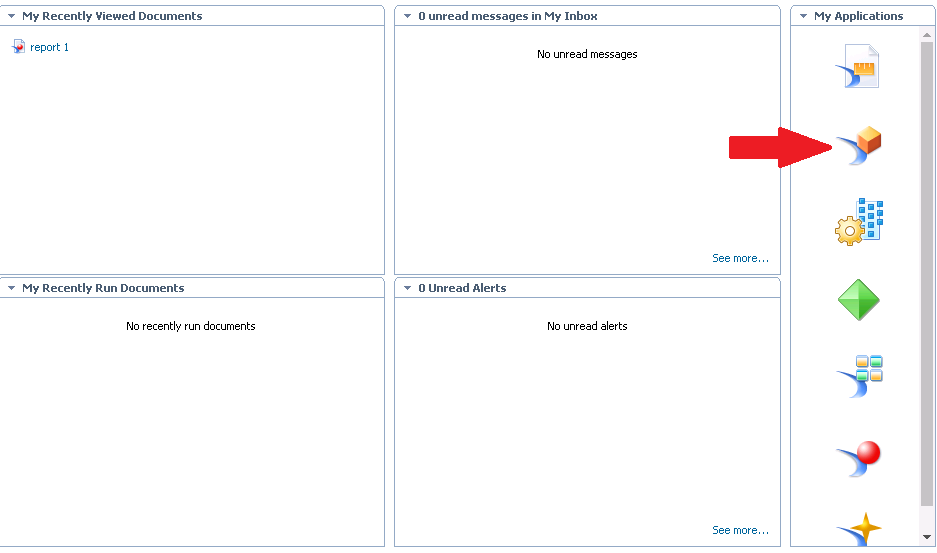
Task: Click See more in the Unread Alerts panel
Action: point(740,530)
